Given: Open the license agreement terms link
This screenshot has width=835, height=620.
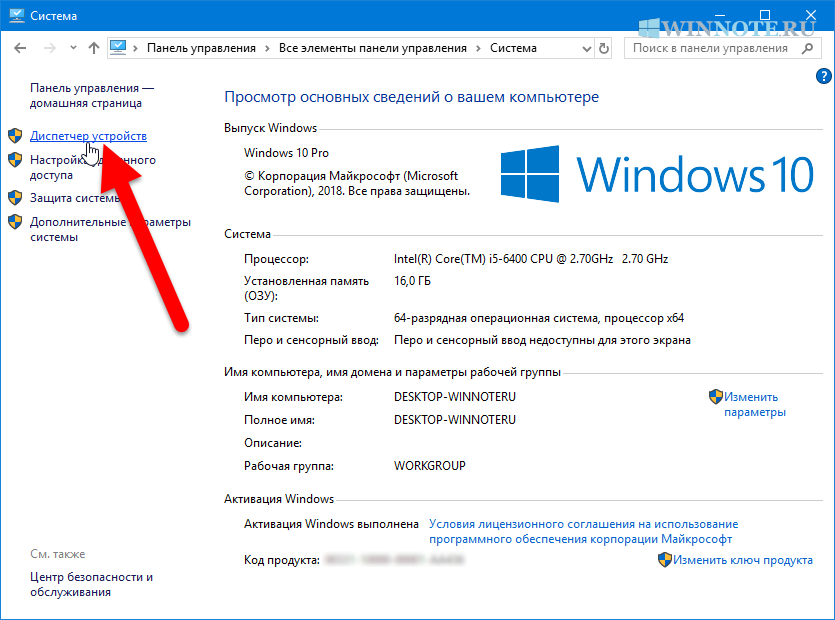Looking at the screenshot, I should tap(584, 532).
